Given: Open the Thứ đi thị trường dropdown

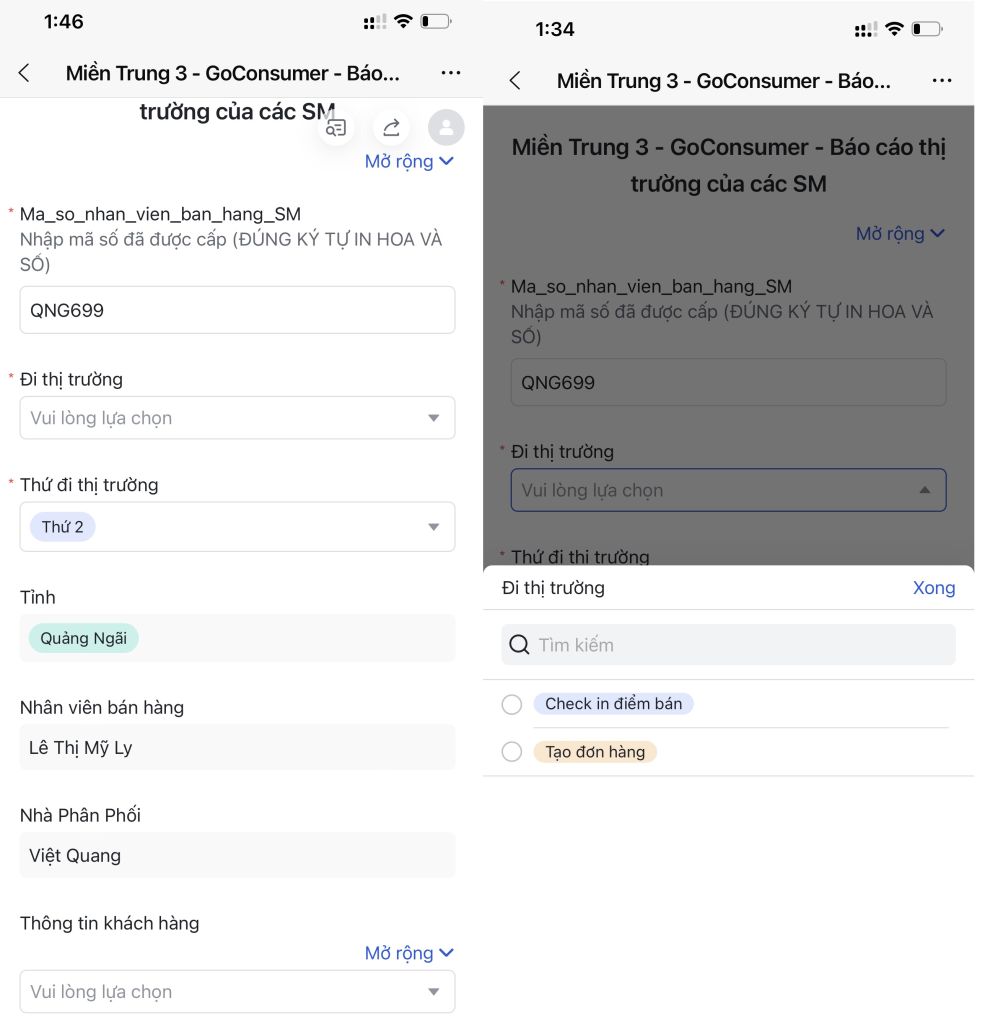Looking at the screenshot, I should [x=237, y=527].
